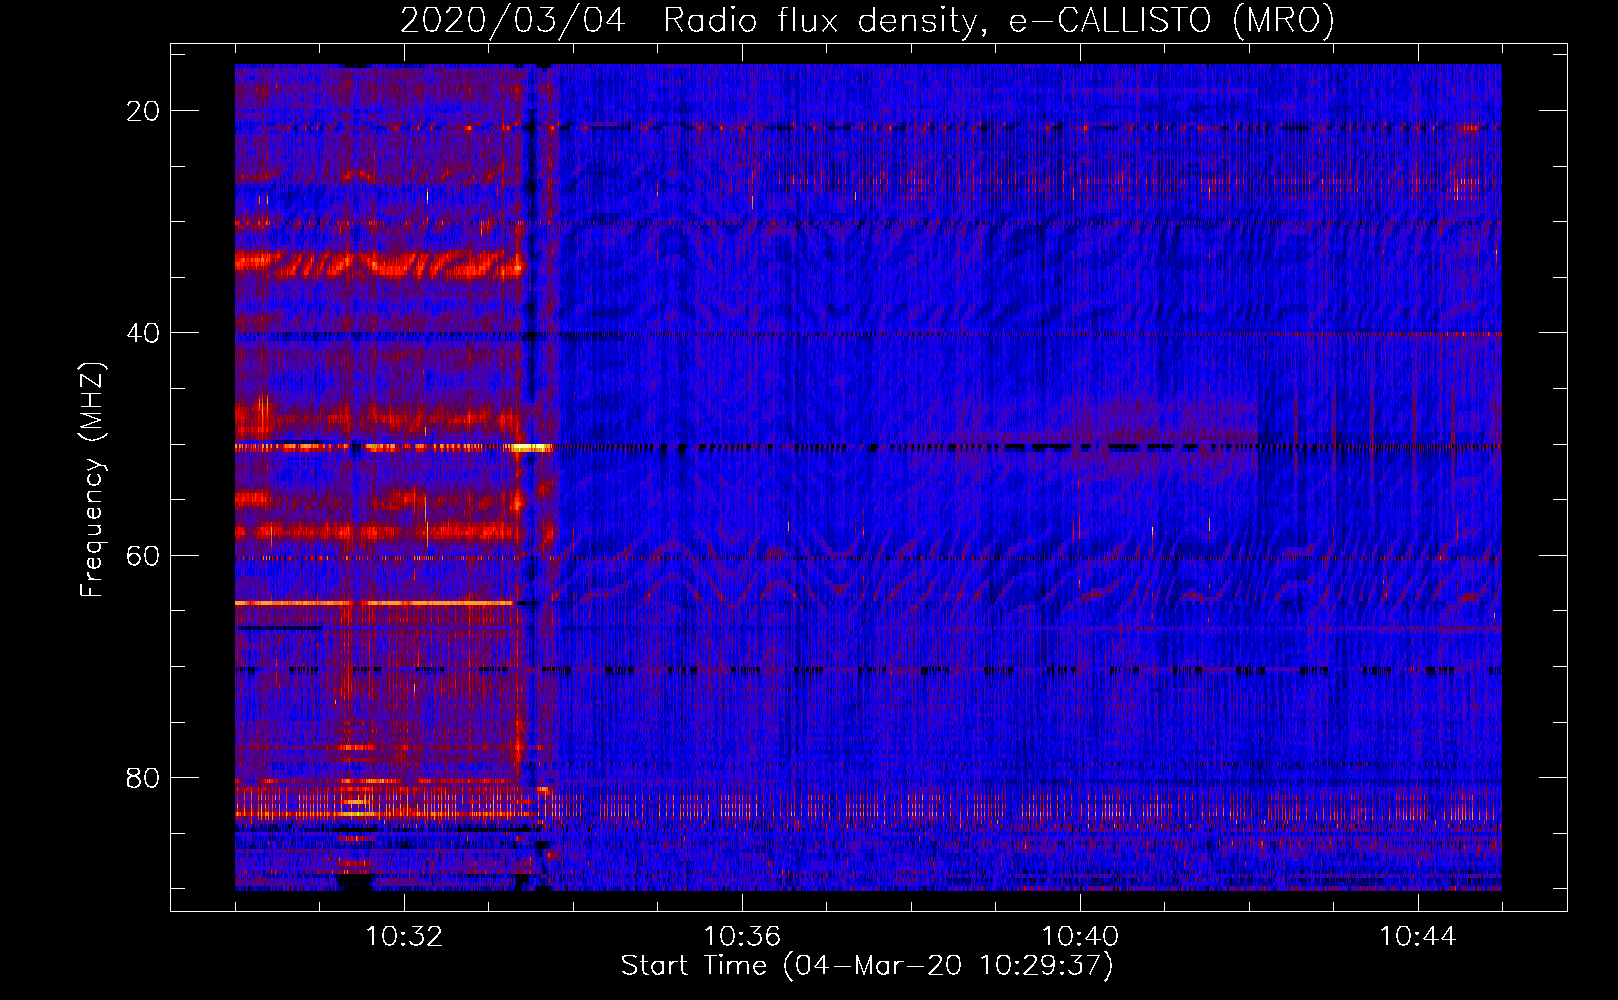Click the 40 frequency tick label
Image resolution: width=1618 pixels, height=1000 pixels.
(x=143, y=333)
